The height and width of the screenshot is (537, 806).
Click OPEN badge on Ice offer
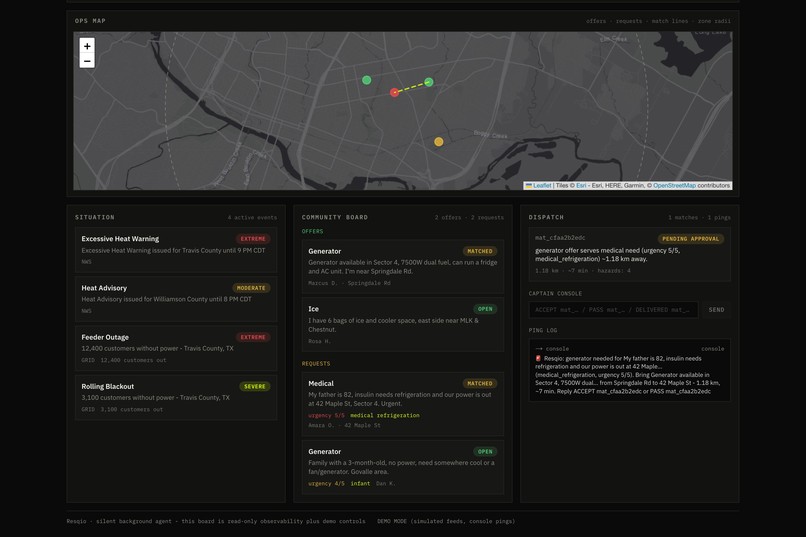(x=485, y=309)
